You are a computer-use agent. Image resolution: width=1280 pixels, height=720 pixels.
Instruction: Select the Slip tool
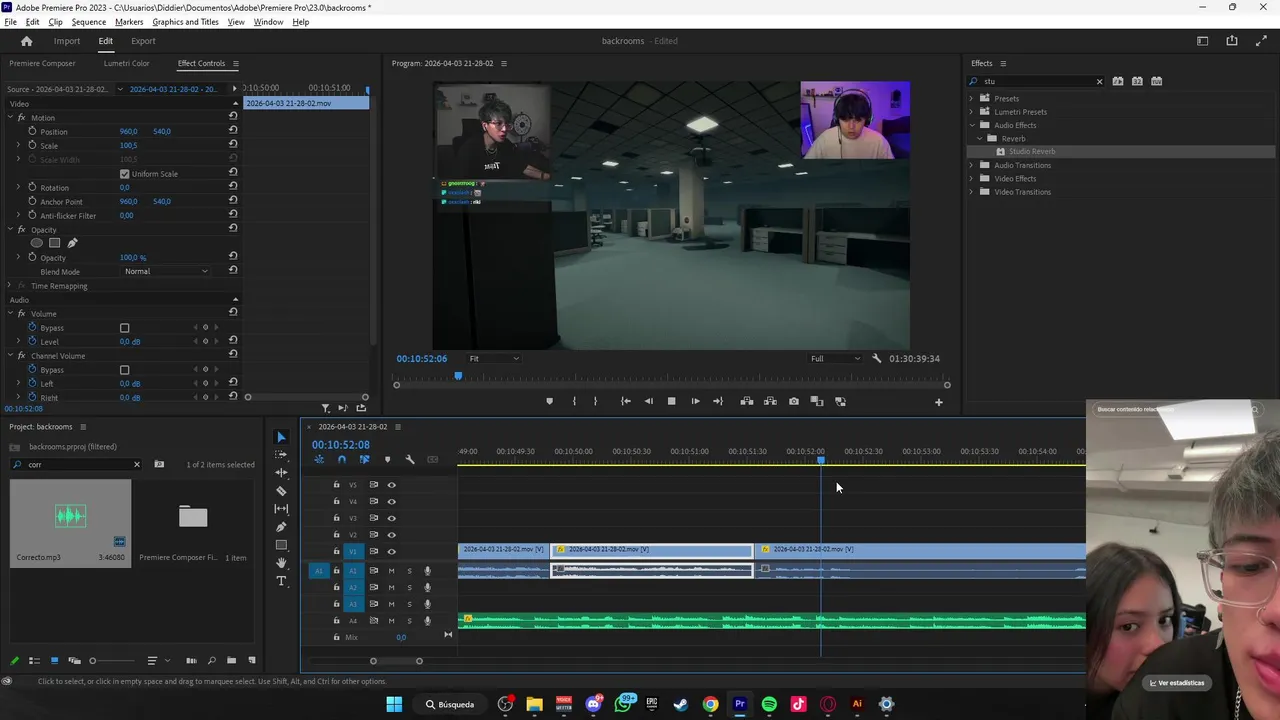coord(281,509)
